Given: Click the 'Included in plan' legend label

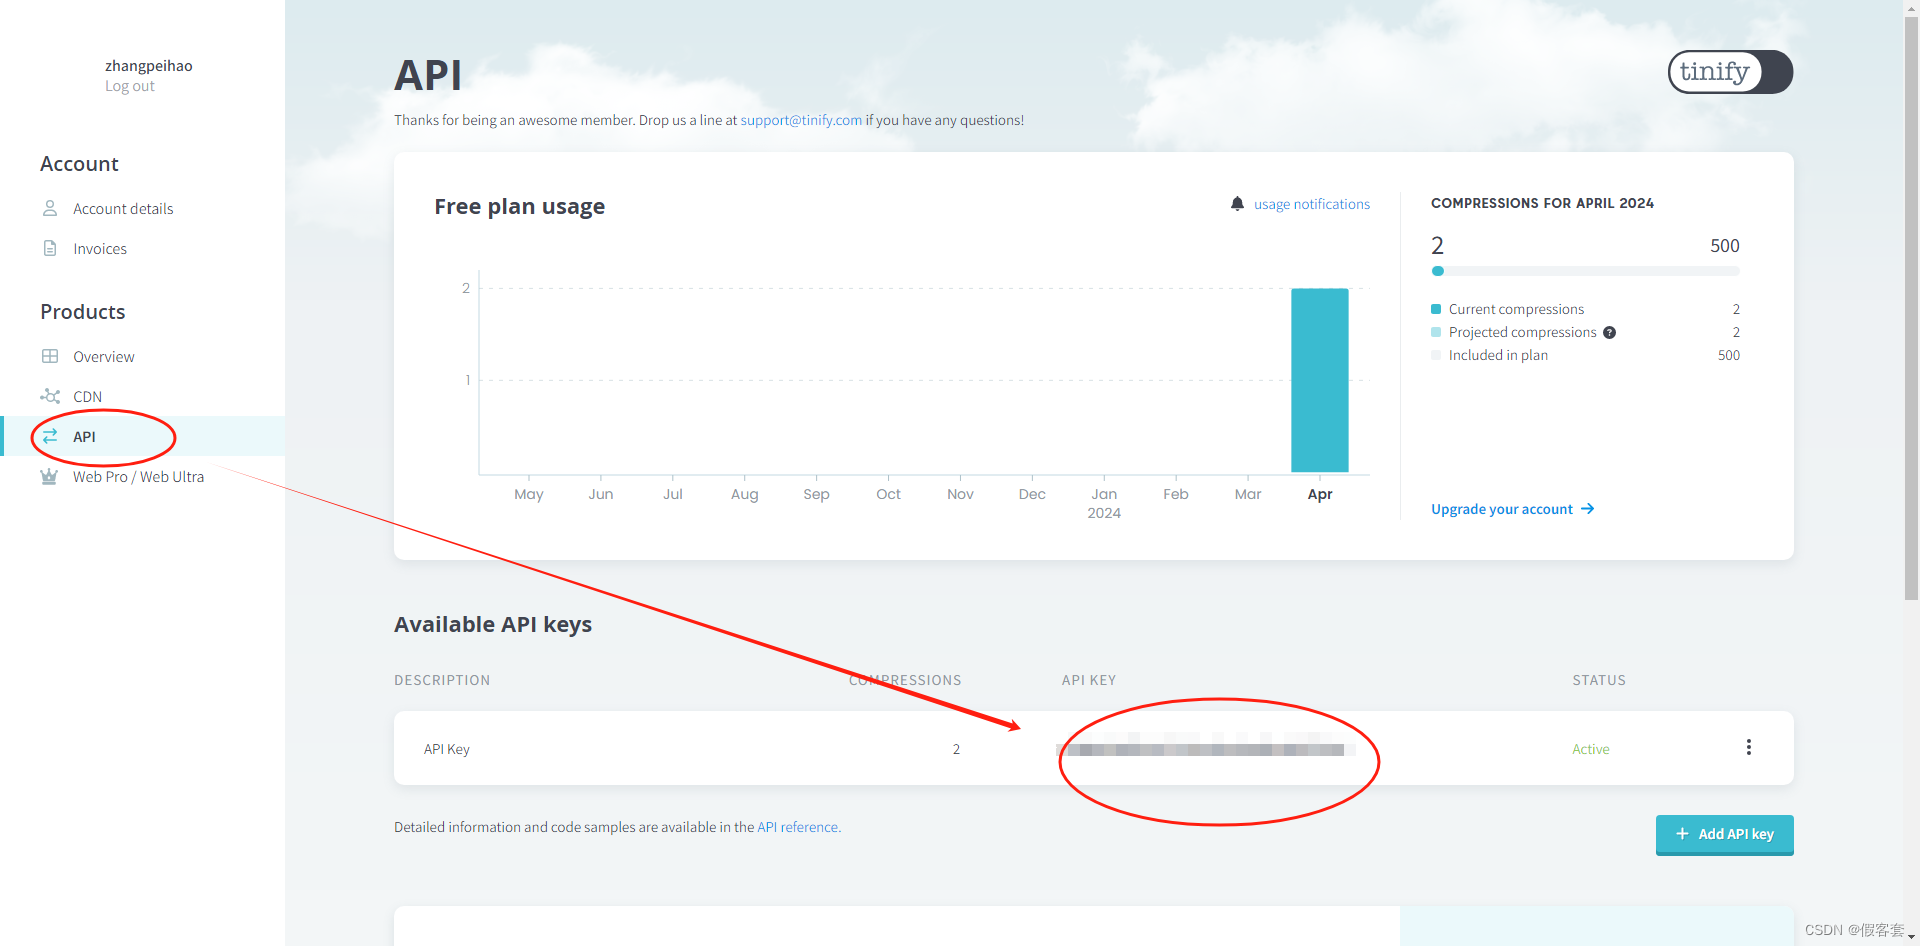Looking at the screenshot, I should click(x=1498, y=355).
